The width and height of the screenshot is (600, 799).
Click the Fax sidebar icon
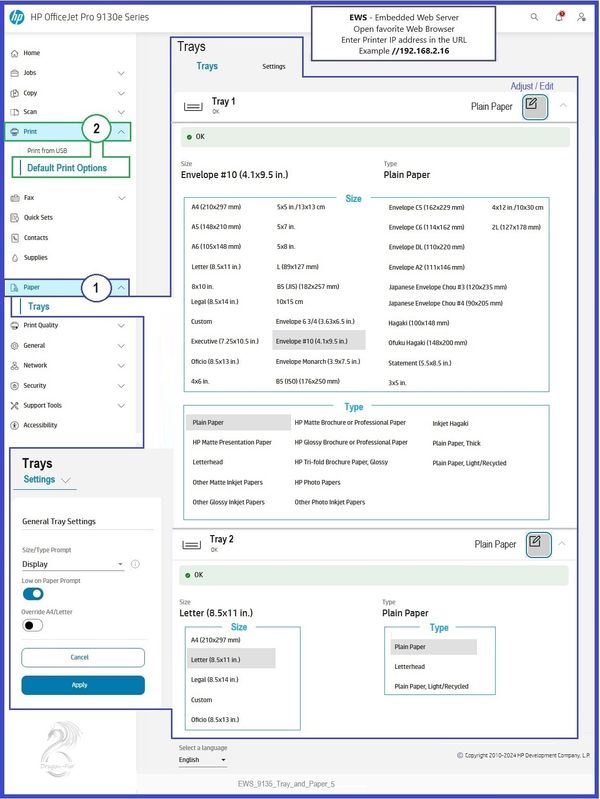click(x=14, y=198)
